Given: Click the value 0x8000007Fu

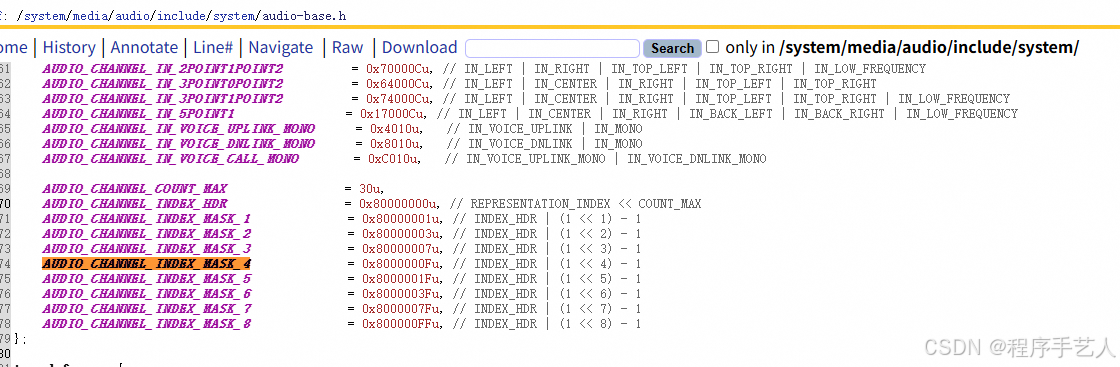Looking at the screenshot, I should pyautogui.click(x=401, y=309).
